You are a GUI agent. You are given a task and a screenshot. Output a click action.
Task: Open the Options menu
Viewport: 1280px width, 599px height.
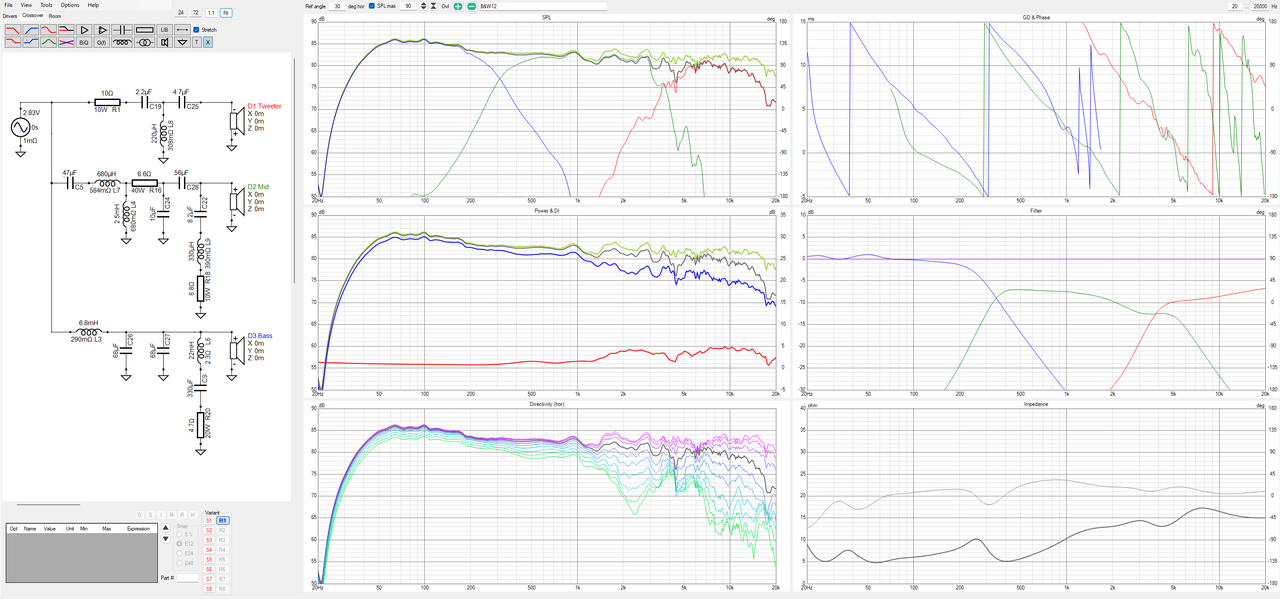click(70, 5)
